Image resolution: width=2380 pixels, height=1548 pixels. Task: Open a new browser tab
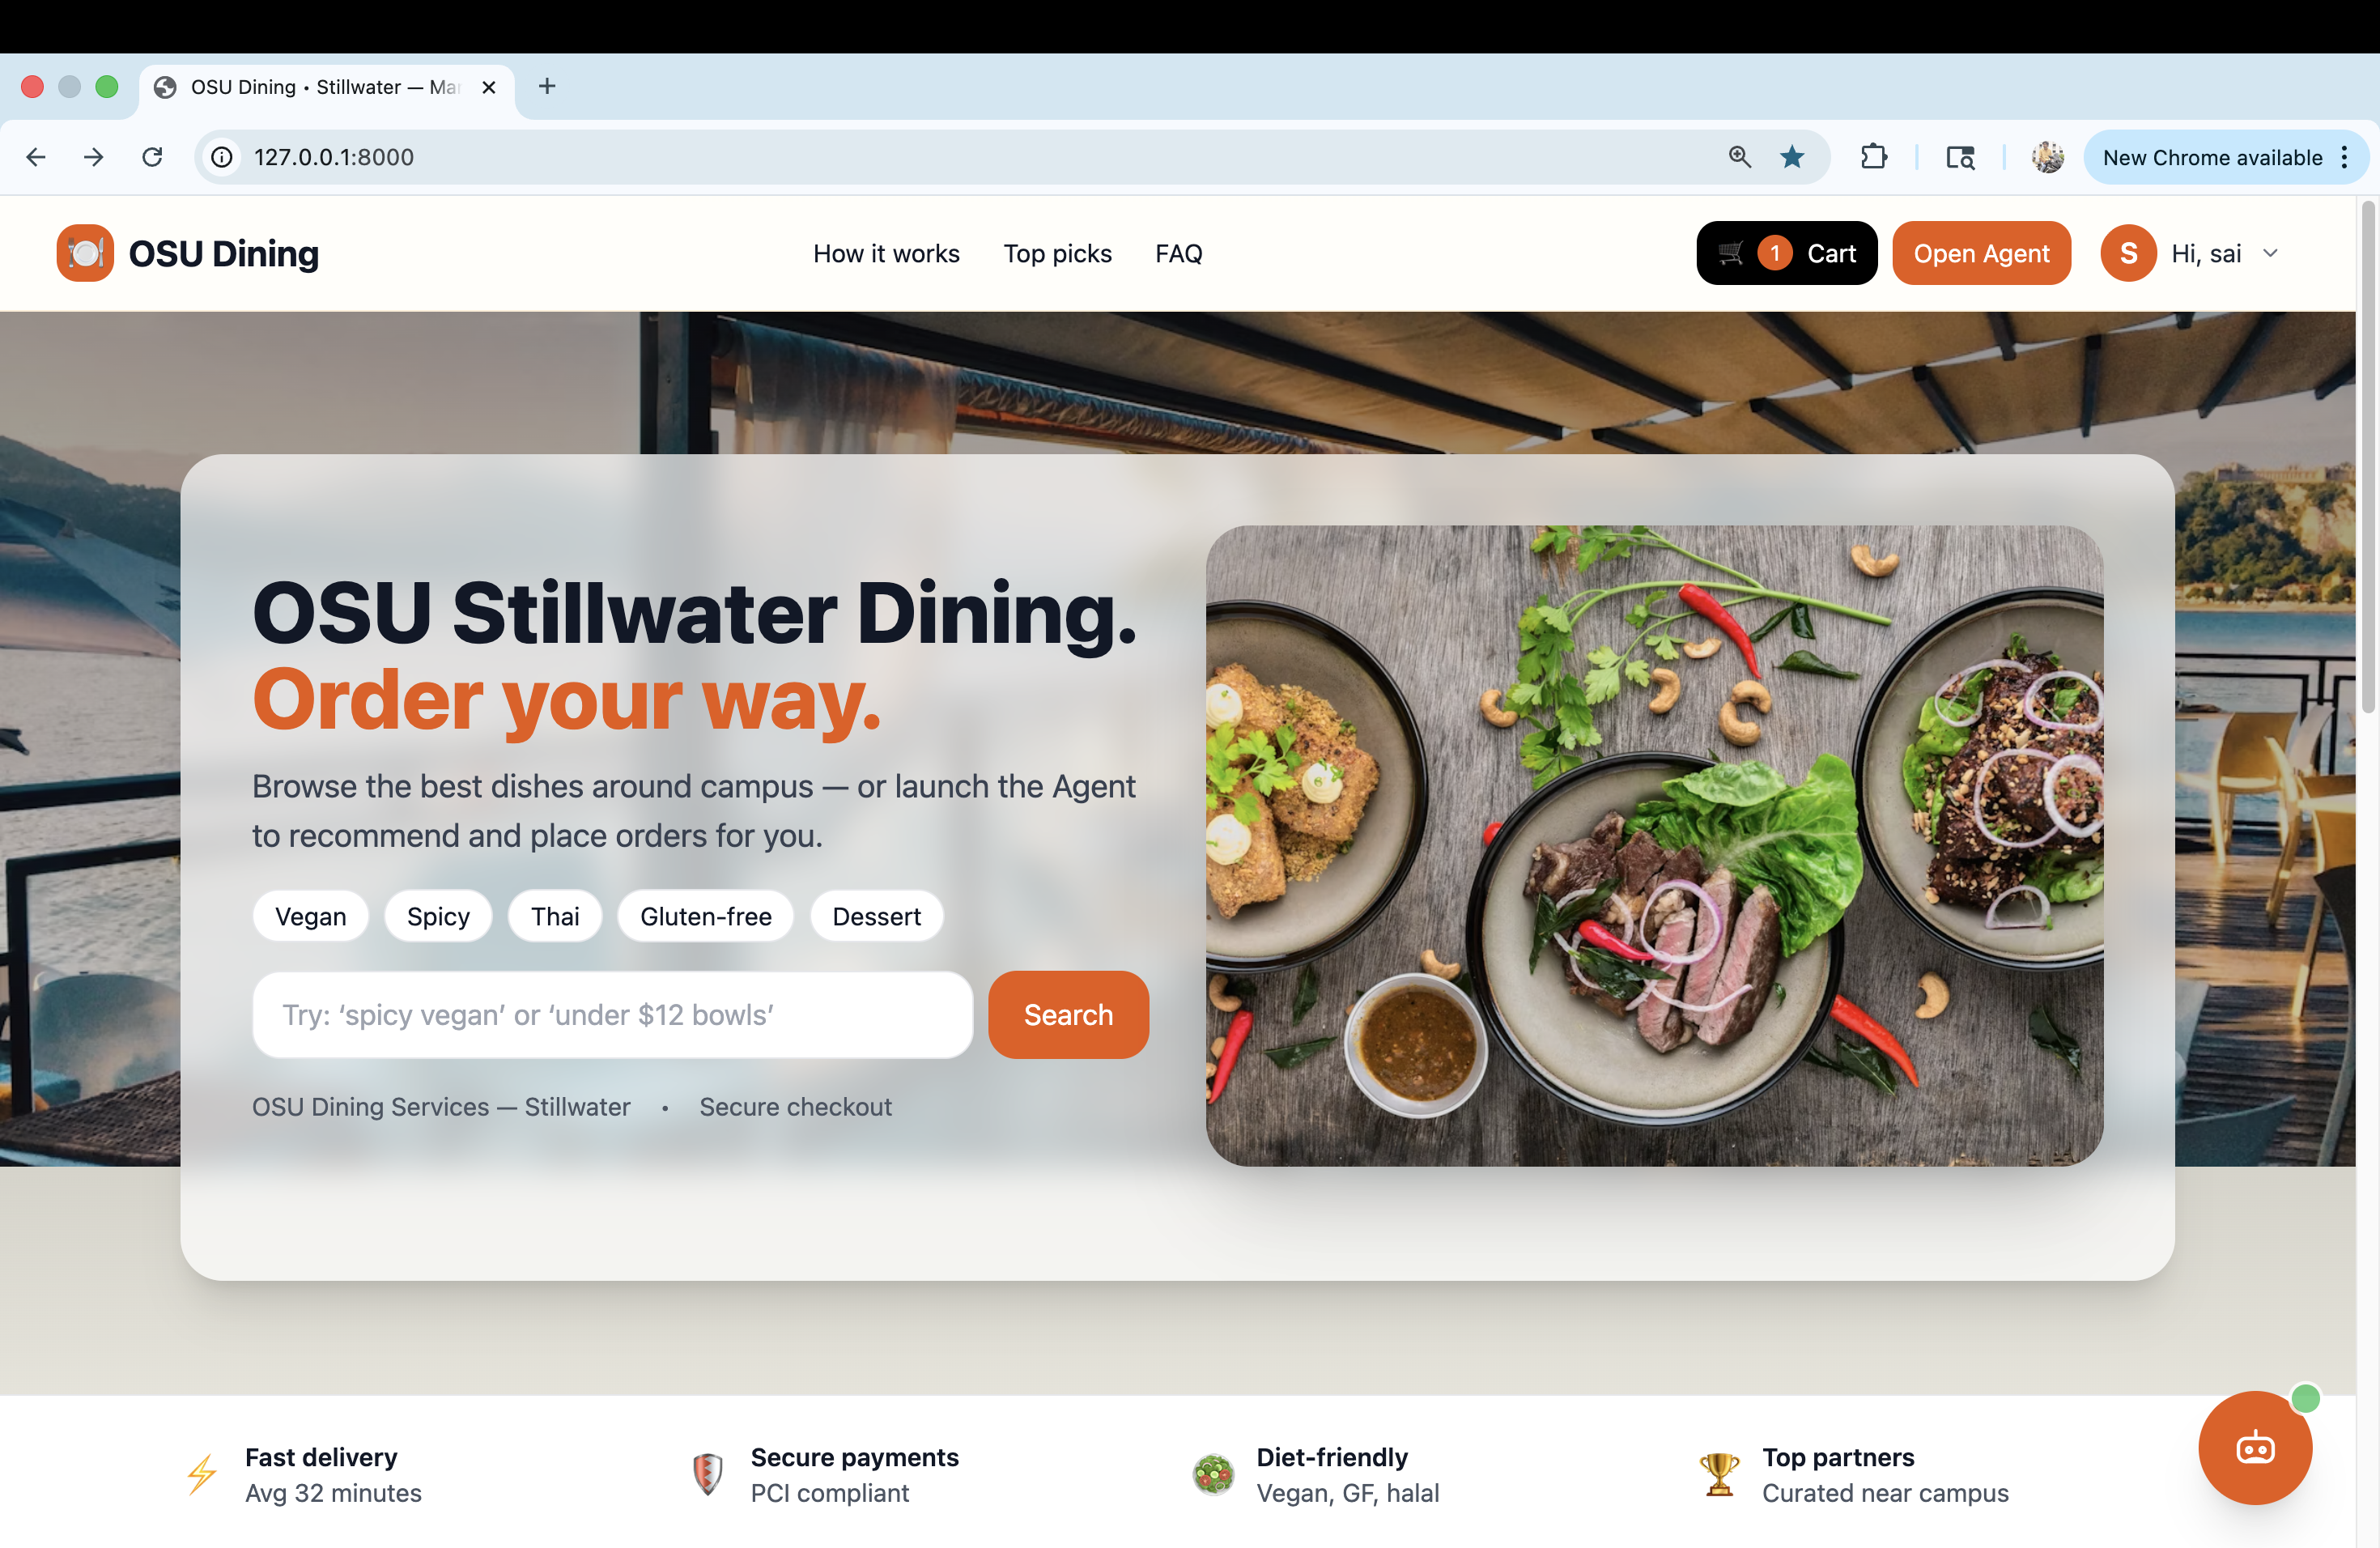point(547,86)
